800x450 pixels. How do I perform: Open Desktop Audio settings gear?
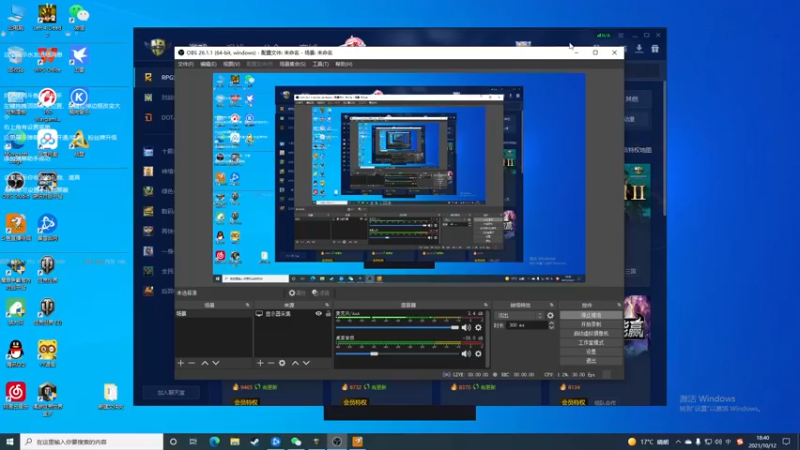[x=478, y=354]
